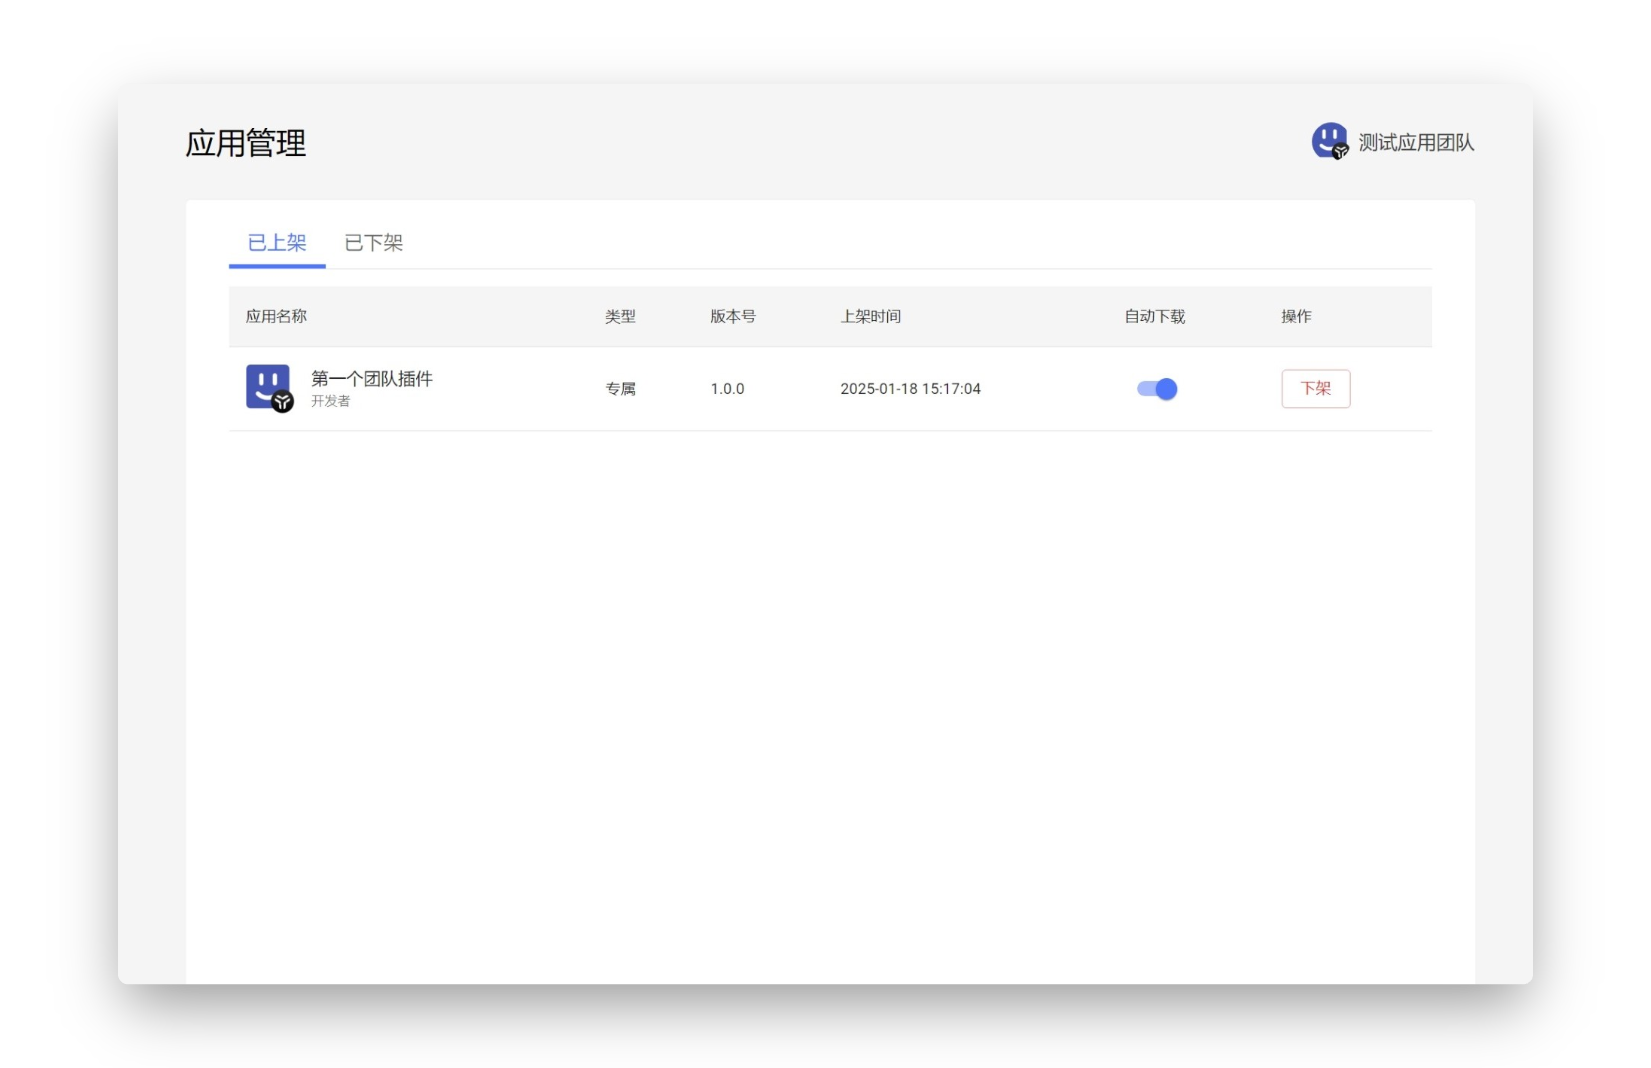Select the smiley app icon next to 测试应用团队
Viewport: 1651px width, 1068px height.
click(1329, 142)
